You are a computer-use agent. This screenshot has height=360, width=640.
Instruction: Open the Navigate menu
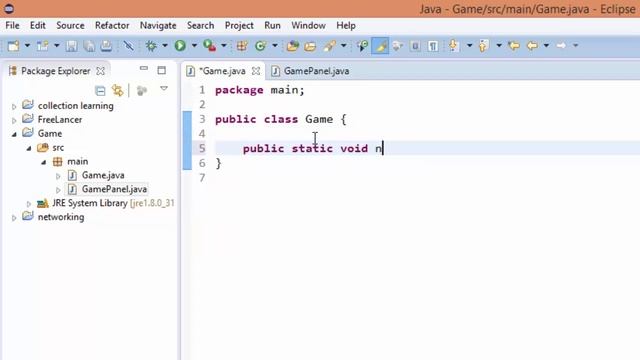click(x=158, y=25)
